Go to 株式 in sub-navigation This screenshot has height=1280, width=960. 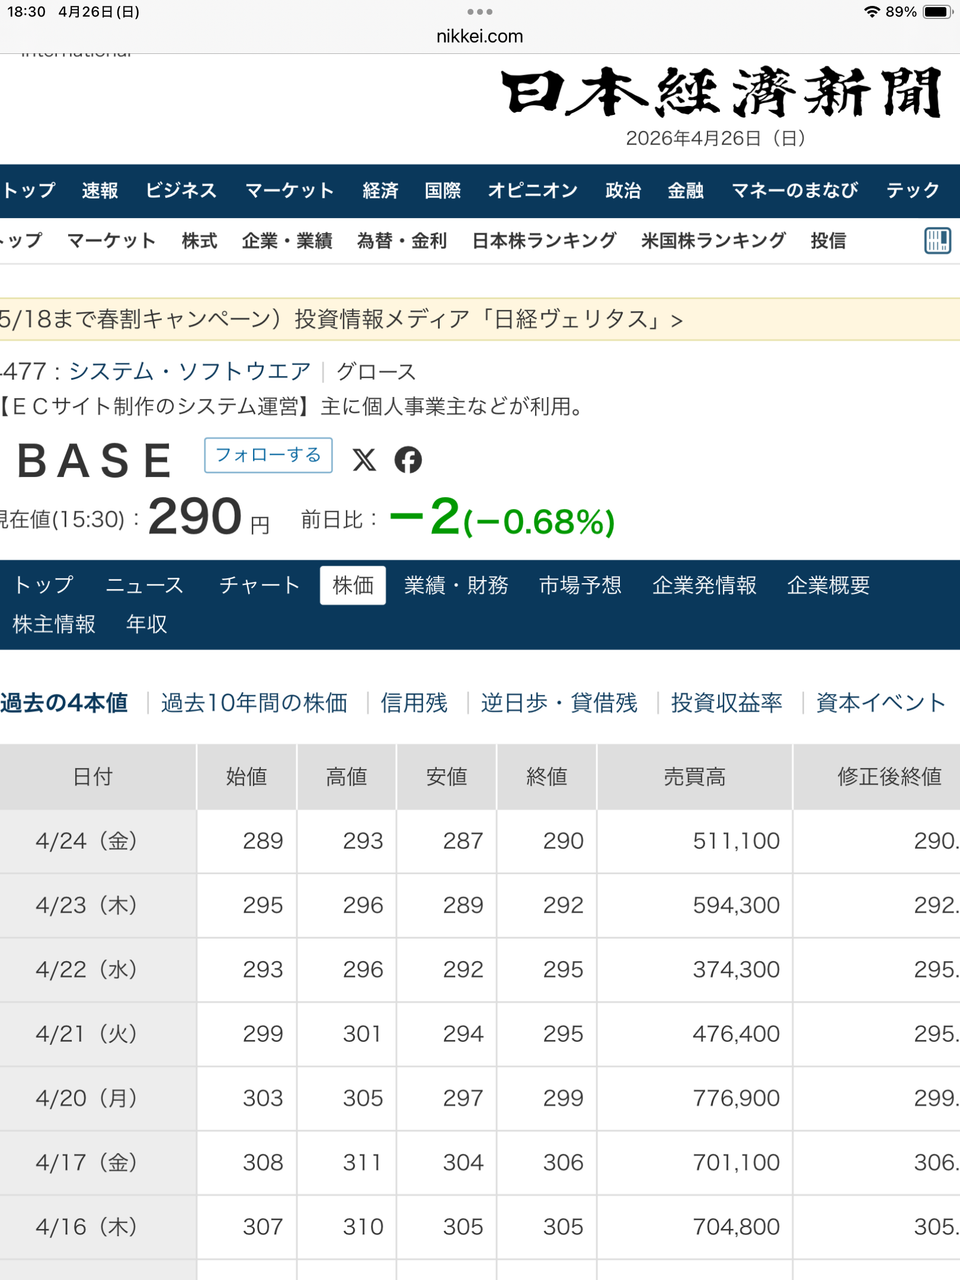coord(199,241)
